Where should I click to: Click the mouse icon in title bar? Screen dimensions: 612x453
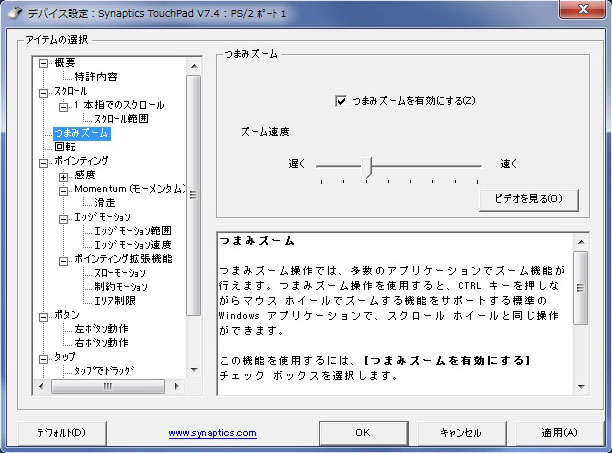click(15, 13)
